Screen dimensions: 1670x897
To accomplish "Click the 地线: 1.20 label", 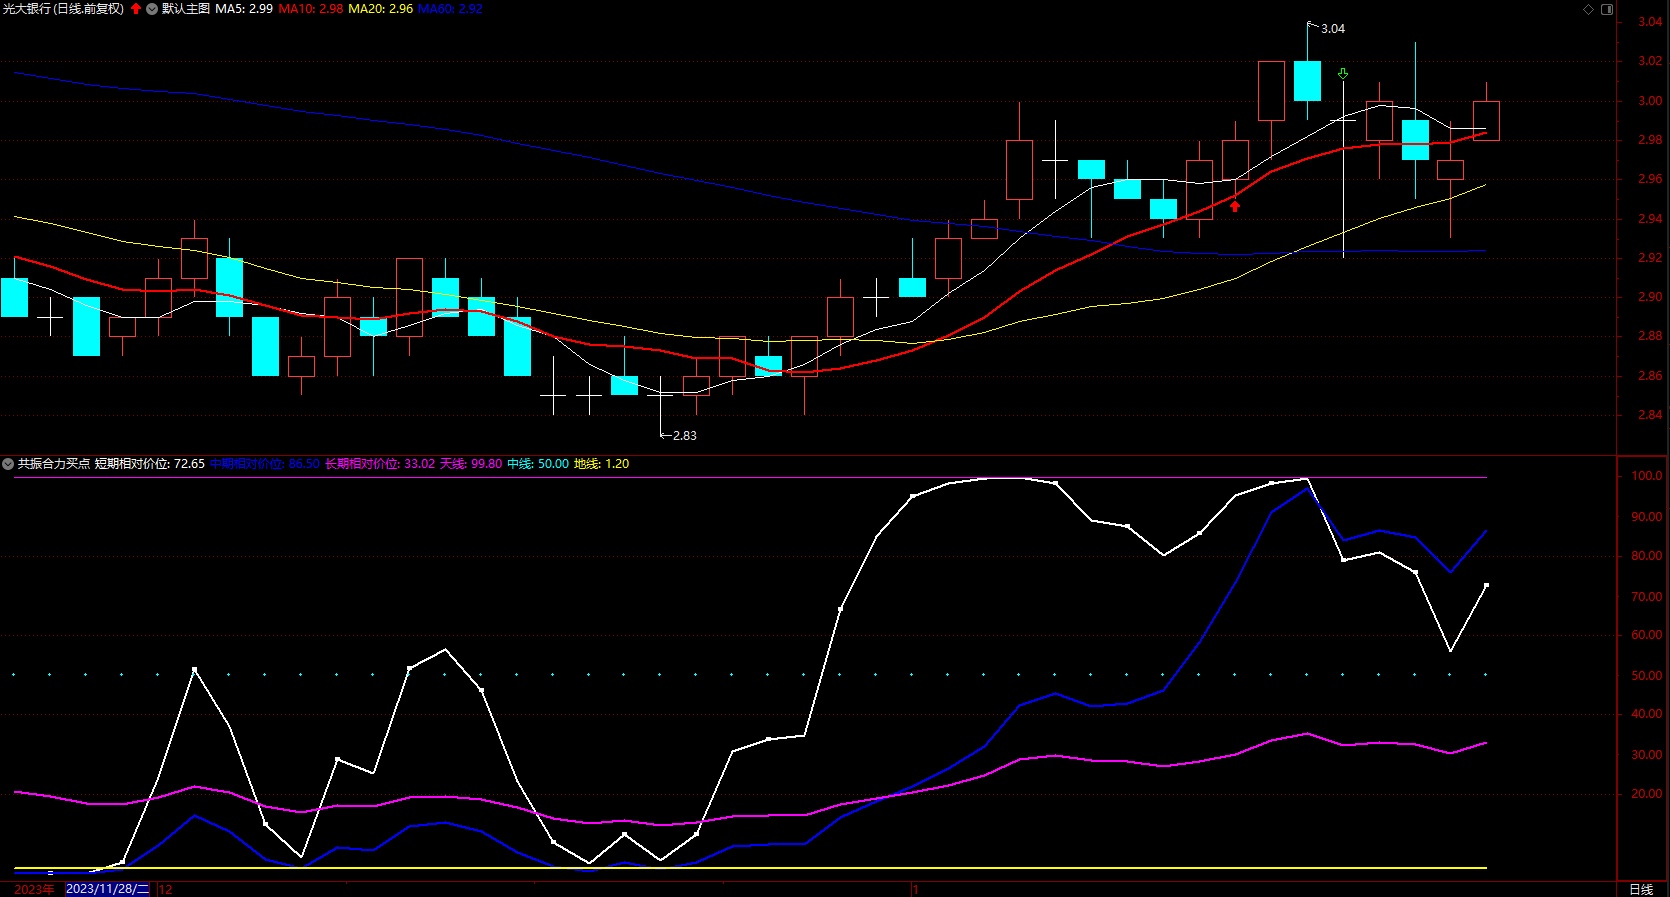I will coord(602,464).
